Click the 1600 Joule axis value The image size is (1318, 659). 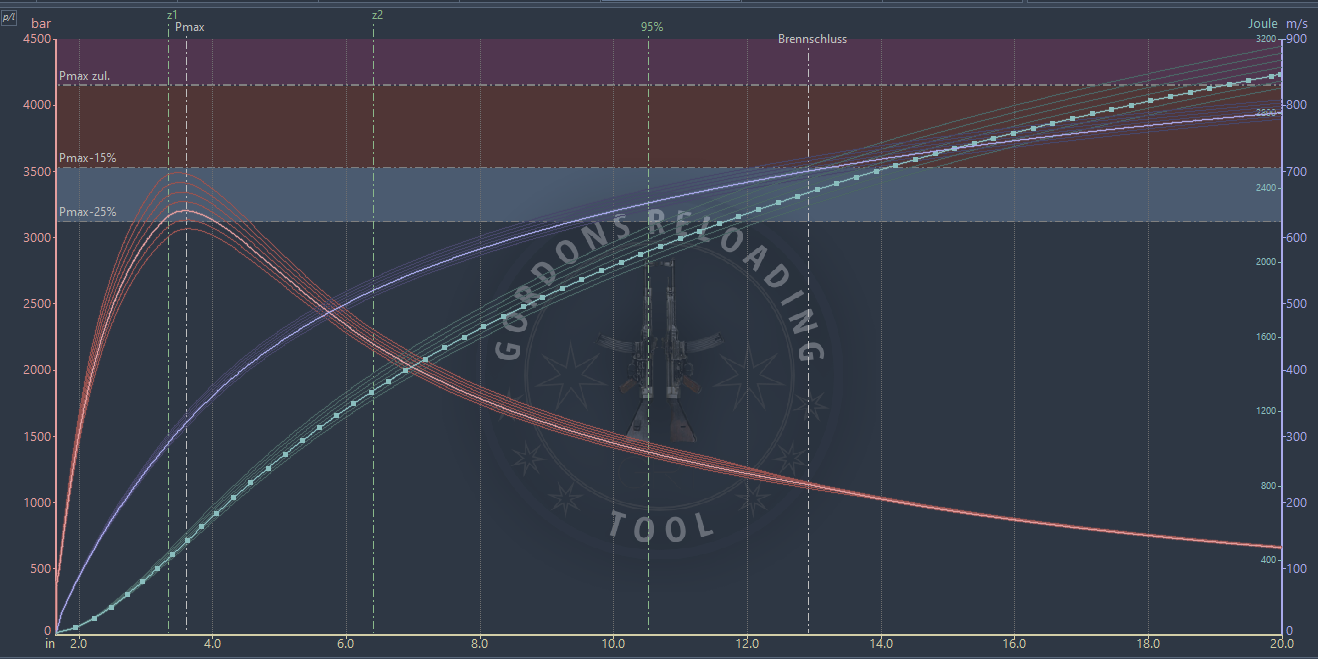tap(1266, 337)
